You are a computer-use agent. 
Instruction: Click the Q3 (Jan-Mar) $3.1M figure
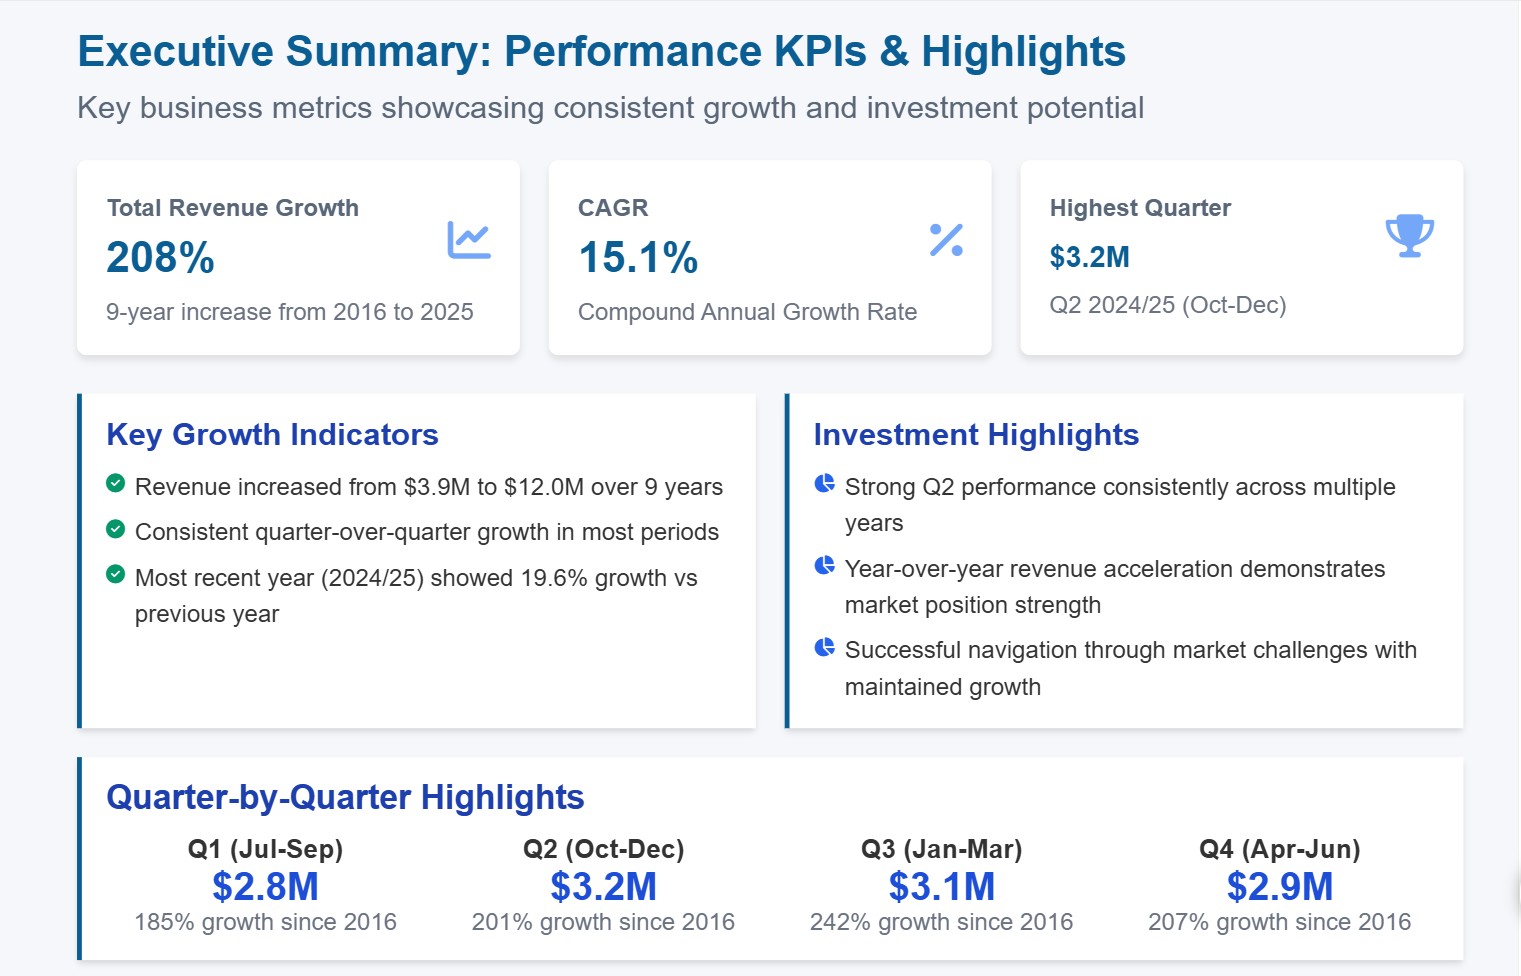point(942,887)
